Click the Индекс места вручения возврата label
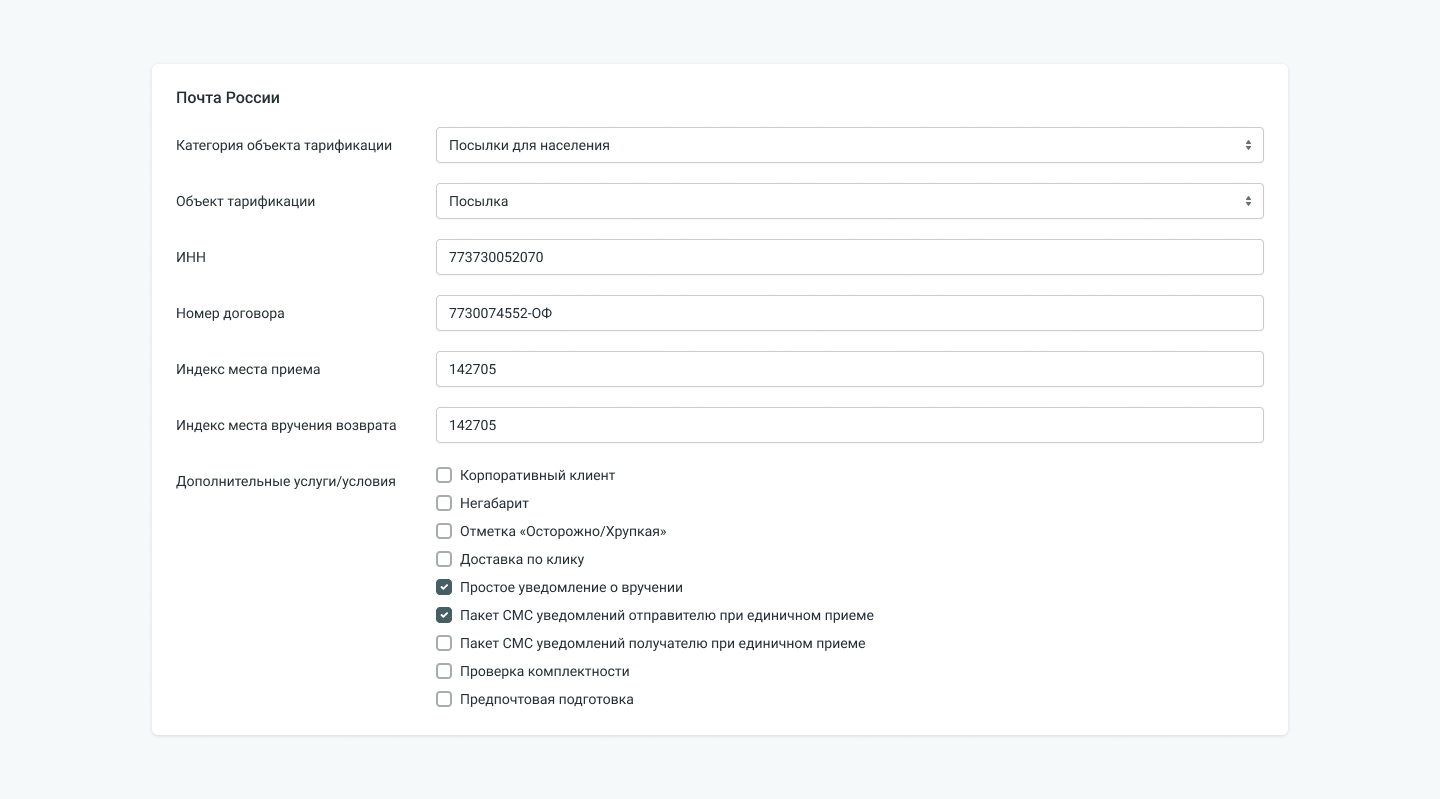1440x799 pixels. click(x=286, y=425)
